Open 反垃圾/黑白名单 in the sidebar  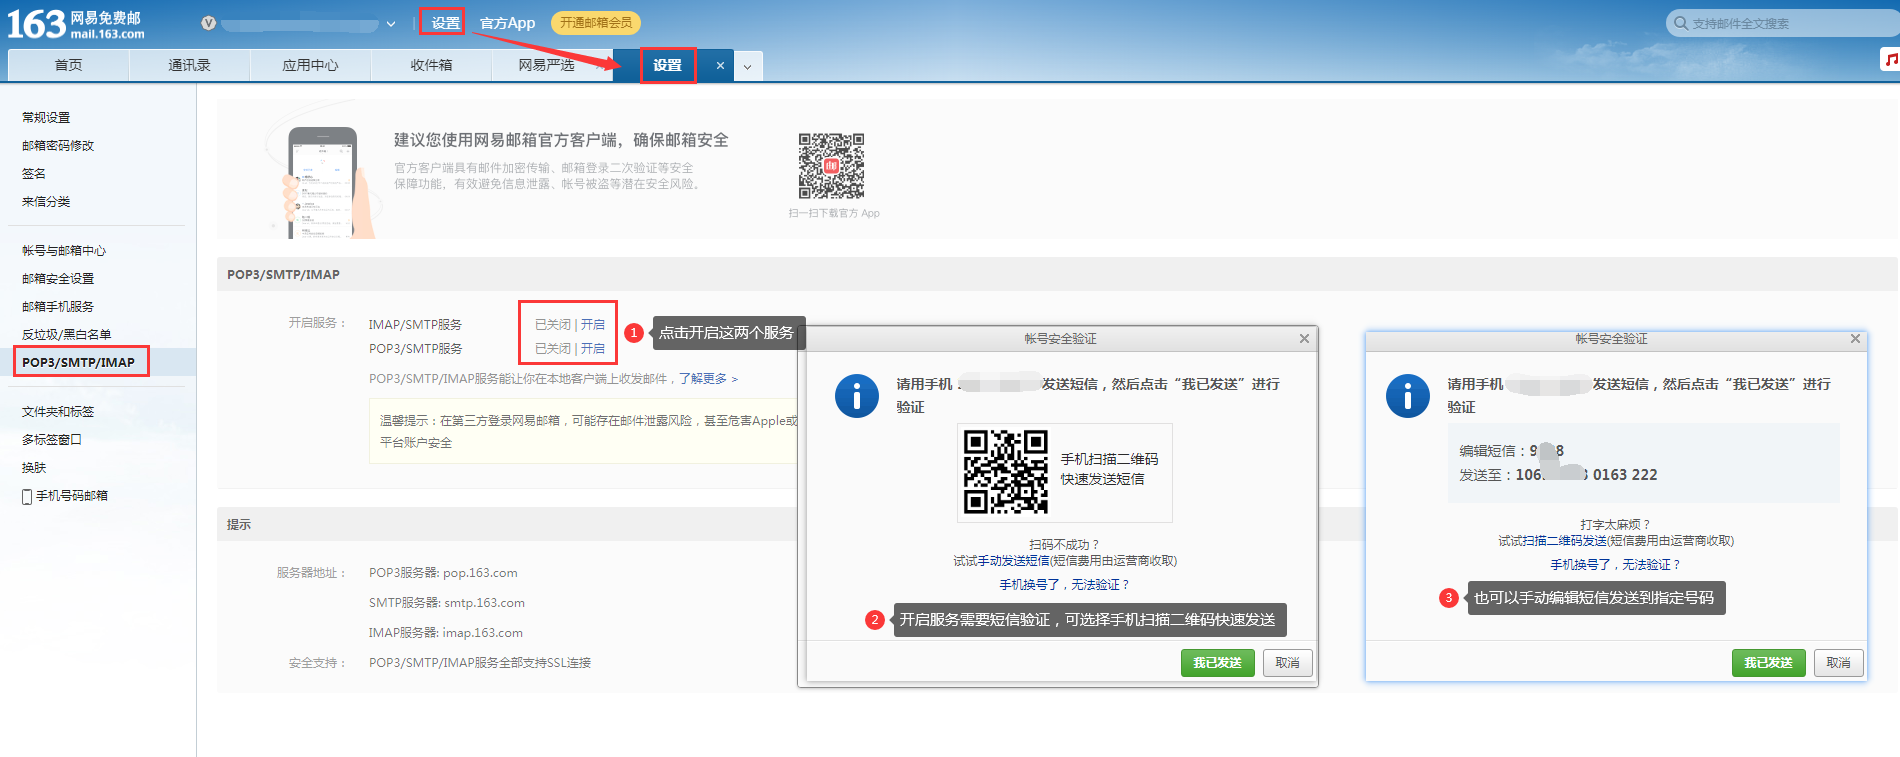tap(67, 335)
